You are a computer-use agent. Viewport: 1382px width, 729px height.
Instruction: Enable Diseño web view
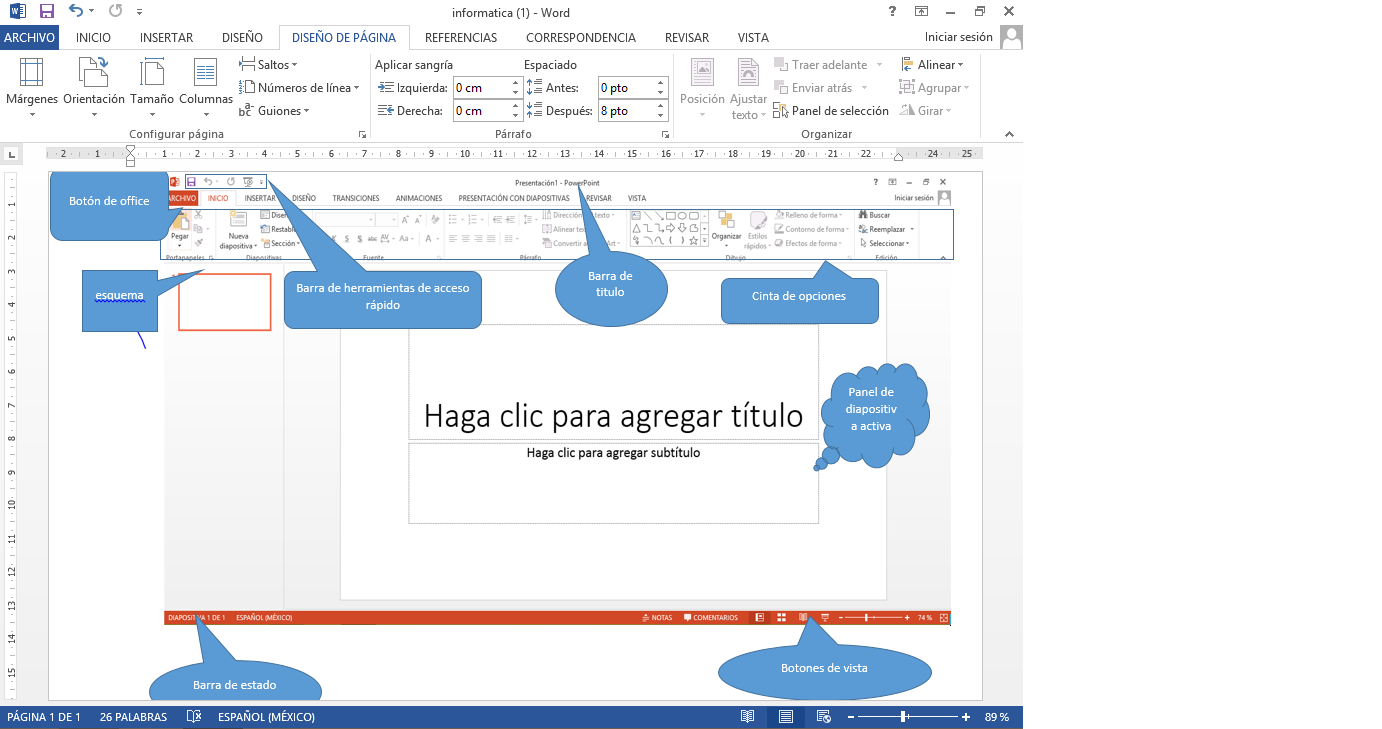823,716
